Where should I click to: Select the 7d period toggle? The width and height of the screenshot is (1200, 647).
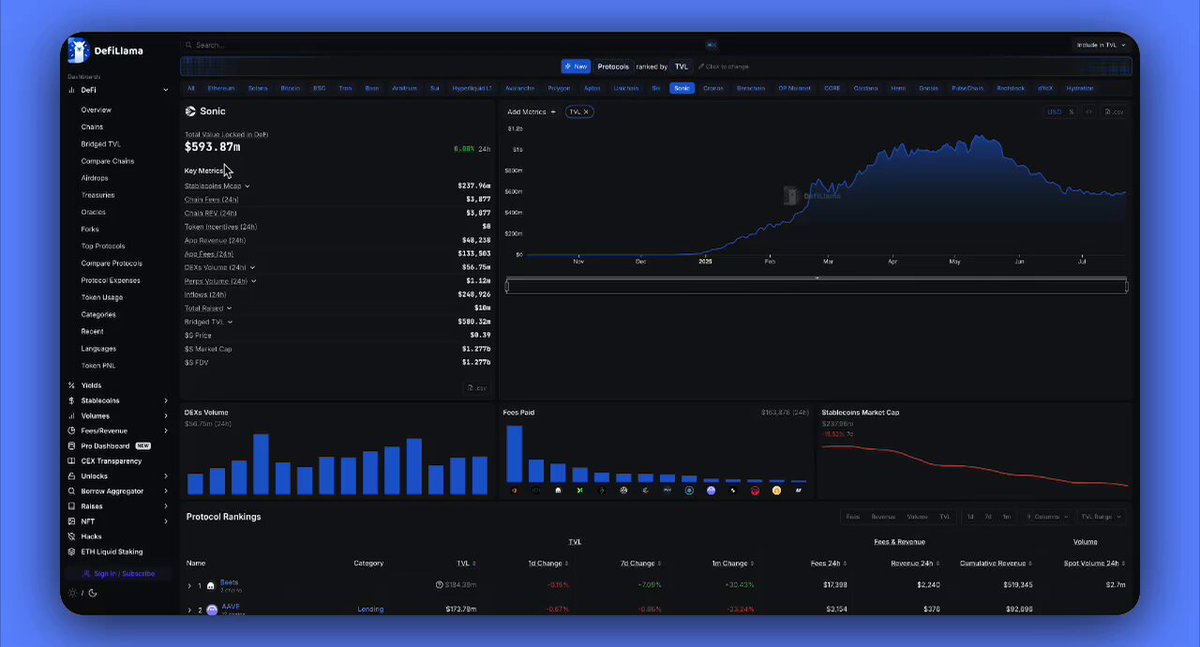pyautogui.click(x=988, y=517)
